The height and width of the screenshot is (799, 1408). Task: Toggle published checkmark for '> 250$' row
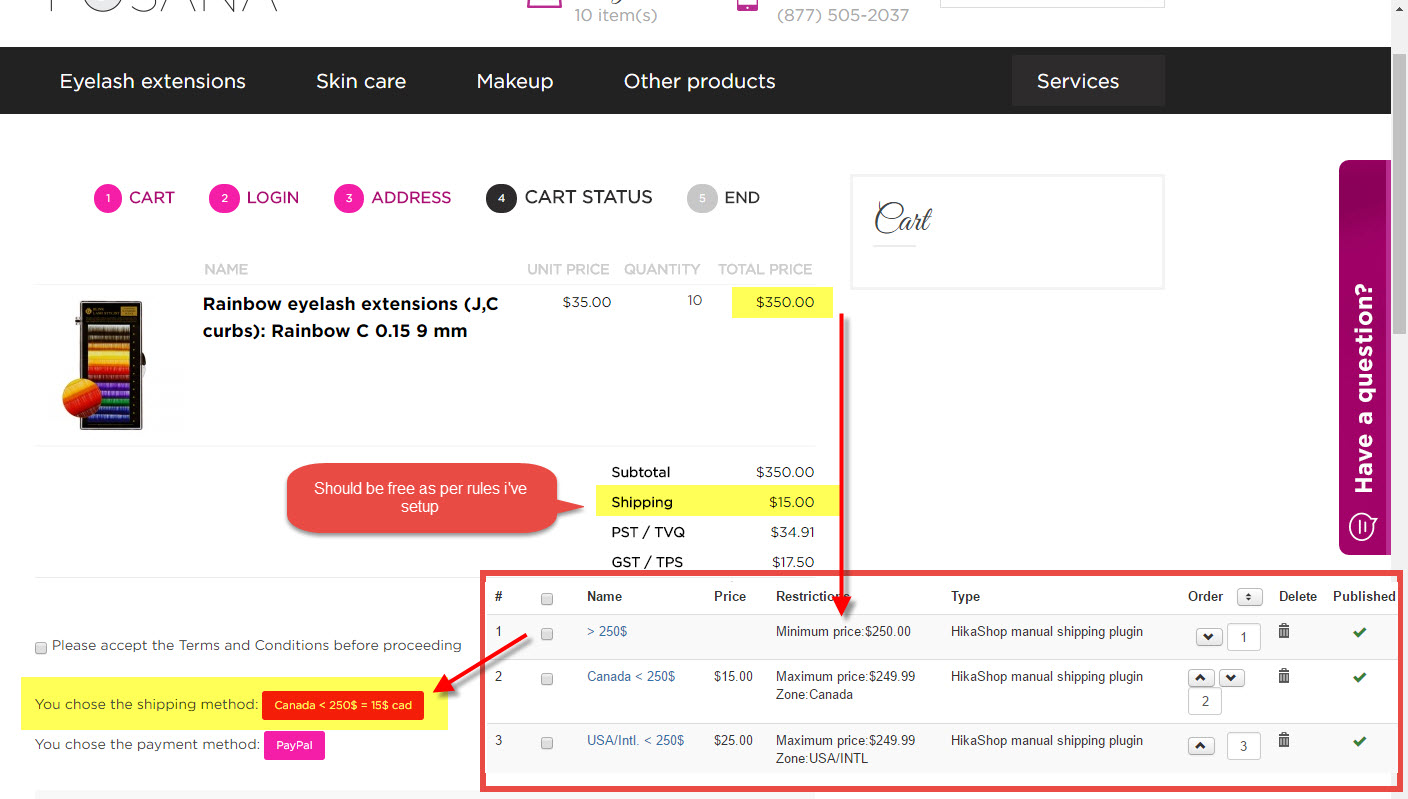pos(1360,632)
